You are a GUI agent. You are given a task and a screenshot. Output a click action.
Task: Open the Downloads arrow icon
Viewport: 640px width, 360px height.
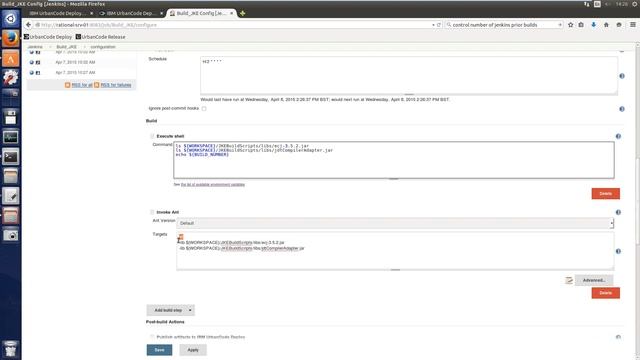[x=593, y=25]
